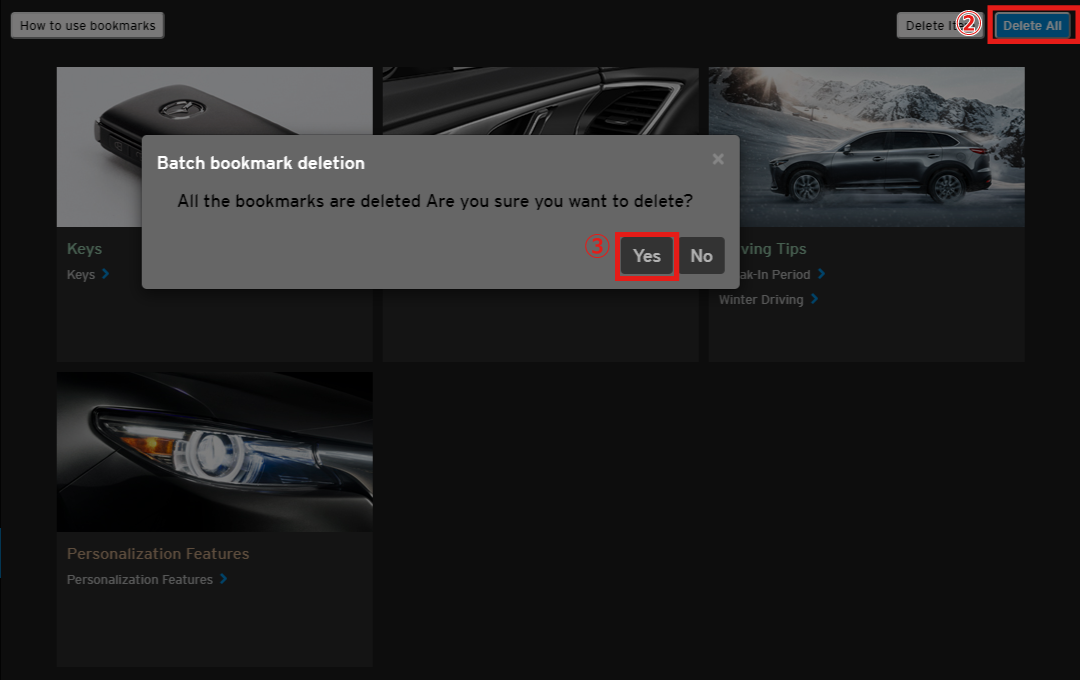Click the Delete Item button
The height and width of the screenshot is (680, 1080).
926,26
